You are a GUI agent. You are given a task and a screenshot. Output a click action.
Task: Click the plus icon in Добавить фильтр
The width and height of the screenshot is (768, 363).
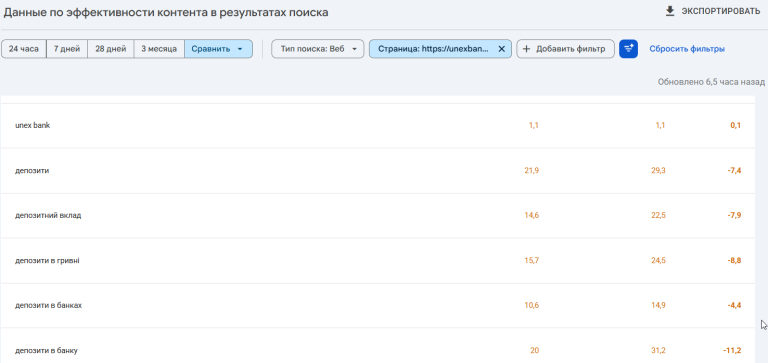click(x=527, y=49)
